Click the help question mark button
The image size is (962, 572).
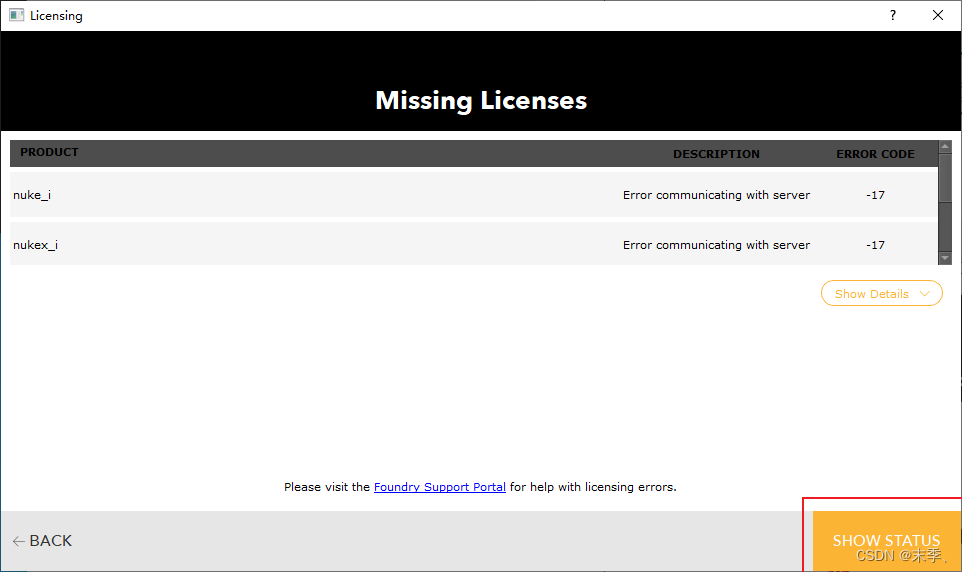[893, 15]
